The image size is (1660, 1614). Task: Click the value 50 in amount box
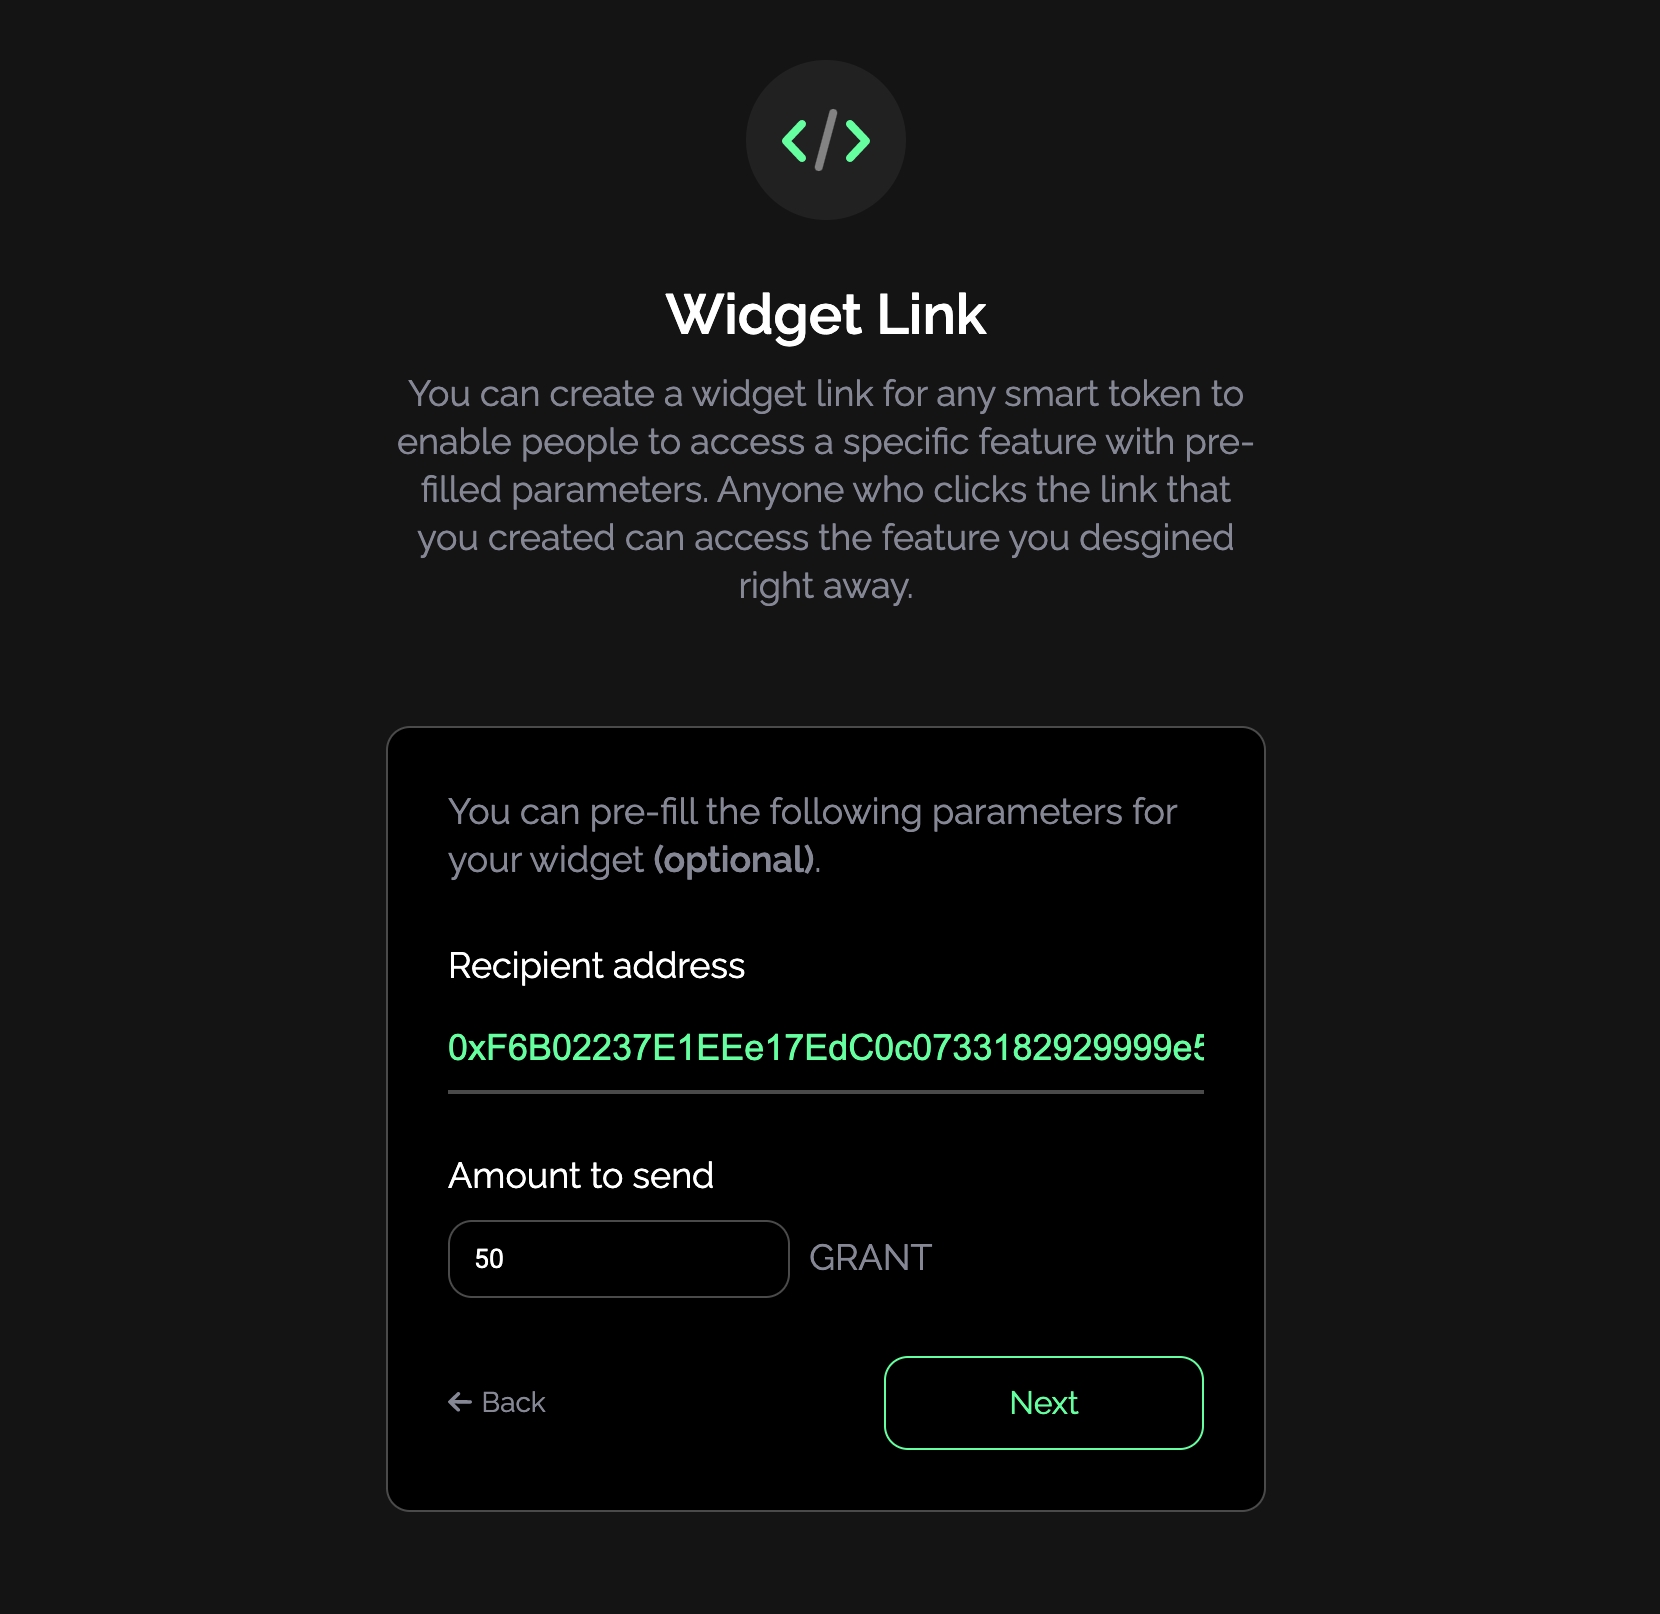489,1259
